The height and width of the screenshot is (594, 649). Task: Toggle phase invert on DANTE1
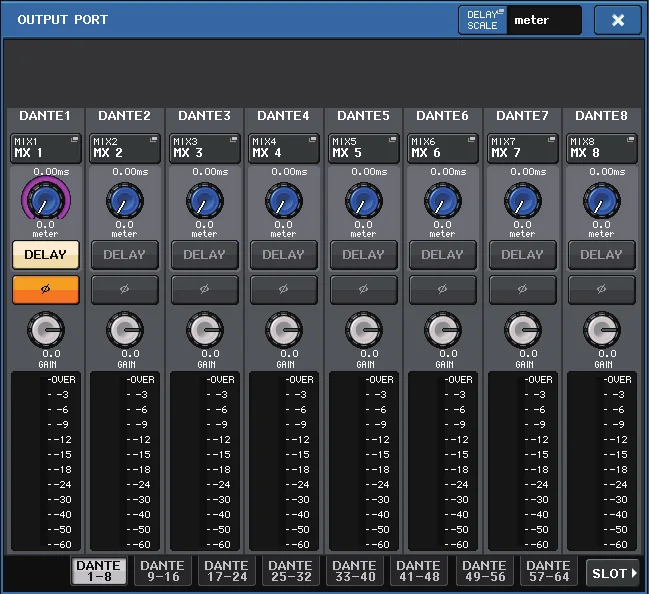click(46, 289)
